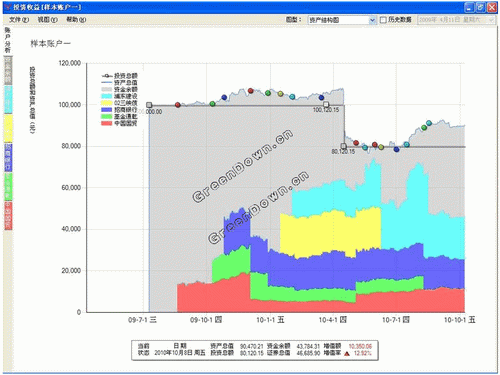
Task: Click the square marker labeled 100,120.15
Action: click(x=326, y=105)
